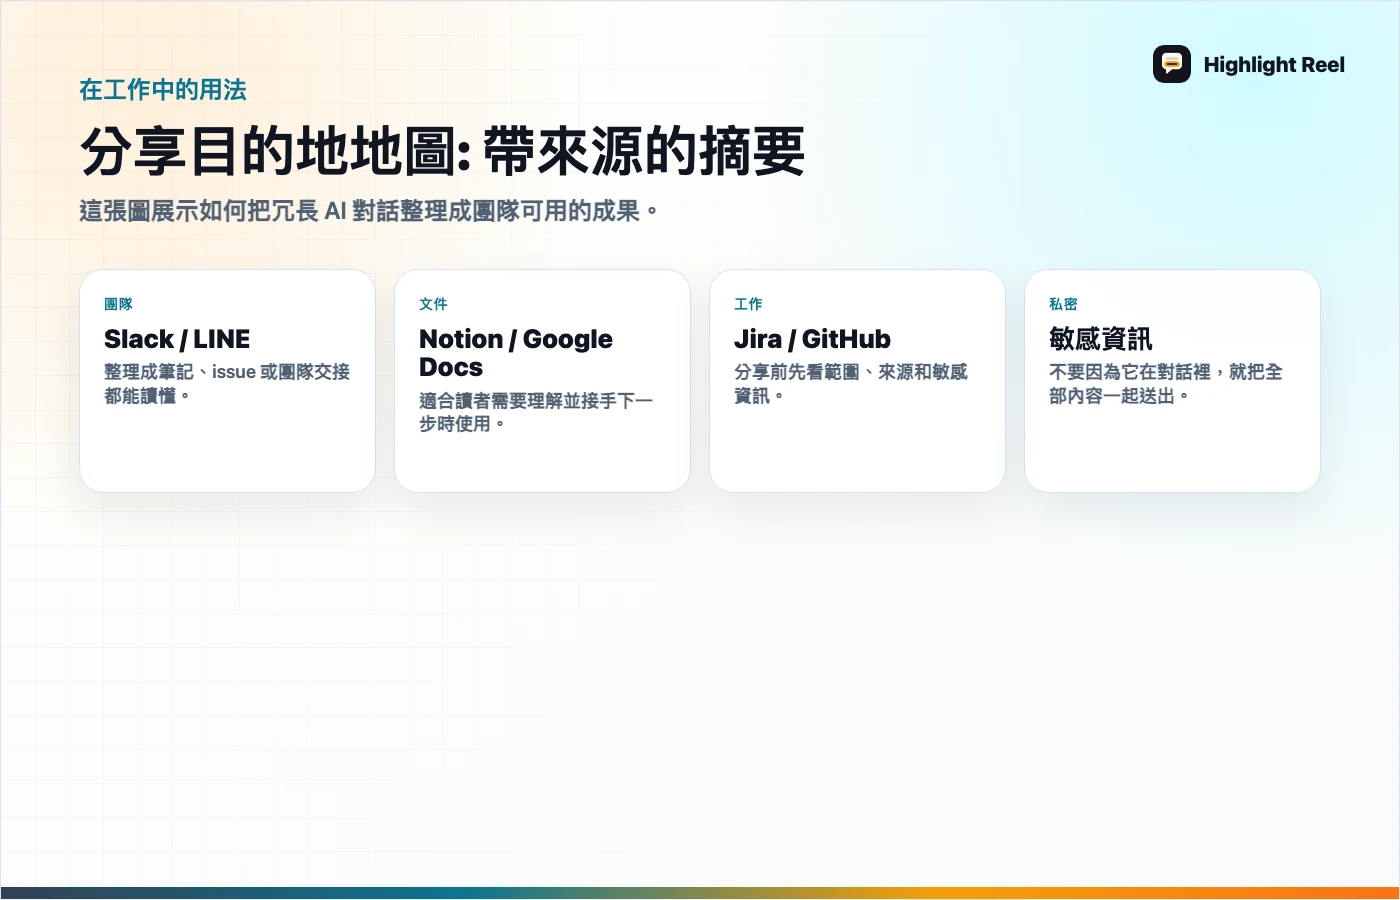Open the Slack / LINE card

[x=228, y=381]
